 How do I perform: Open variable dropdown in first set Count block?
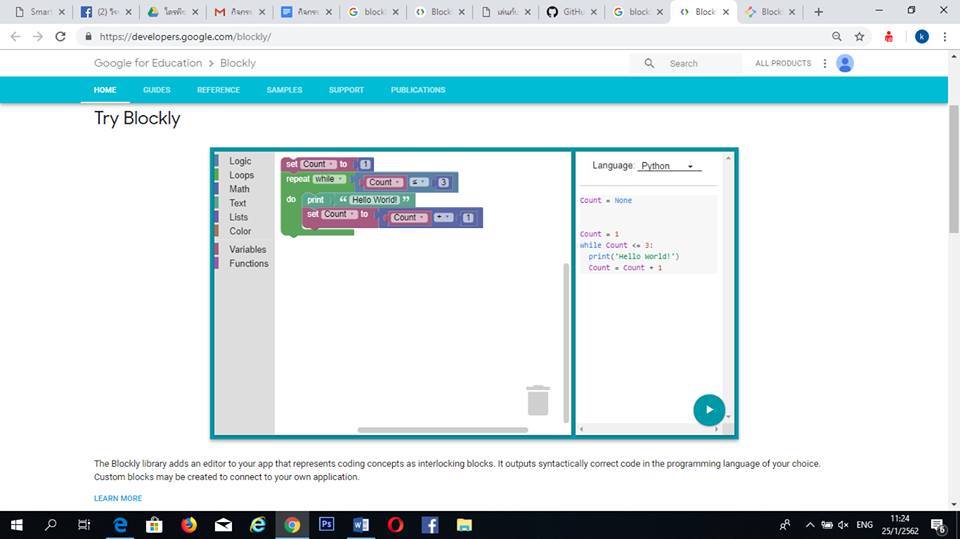tap(318, 164)
